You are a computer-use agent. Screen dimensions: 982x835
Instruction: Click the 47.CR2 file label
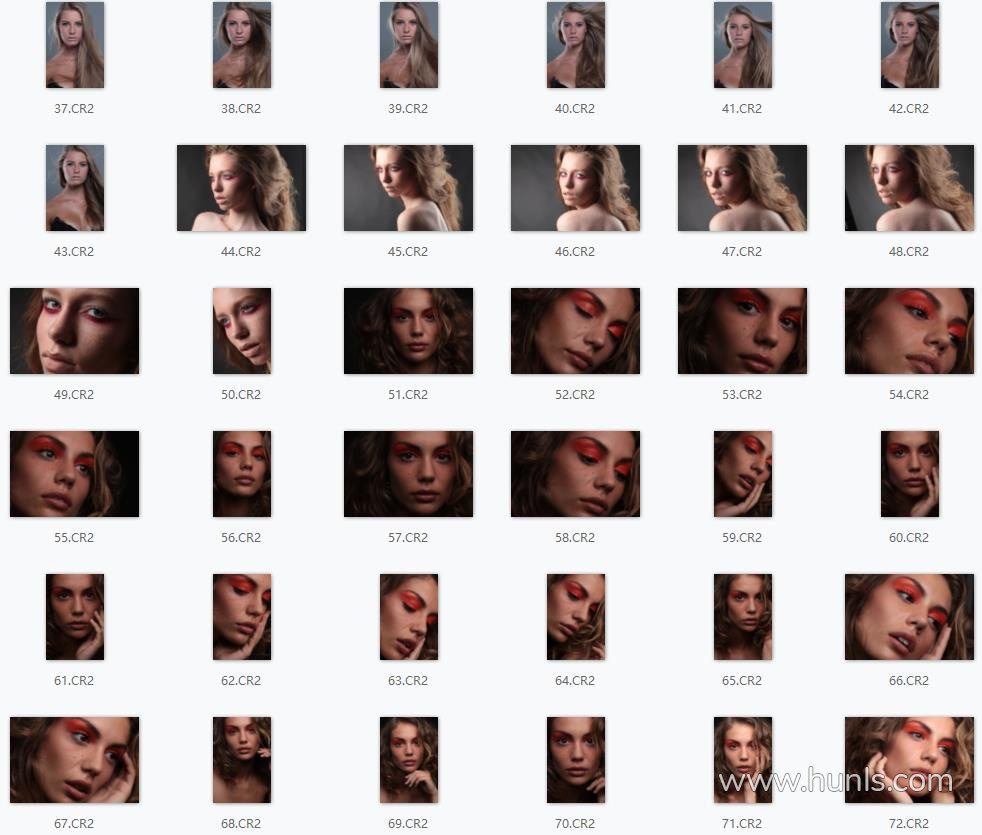tap(742, 252)
